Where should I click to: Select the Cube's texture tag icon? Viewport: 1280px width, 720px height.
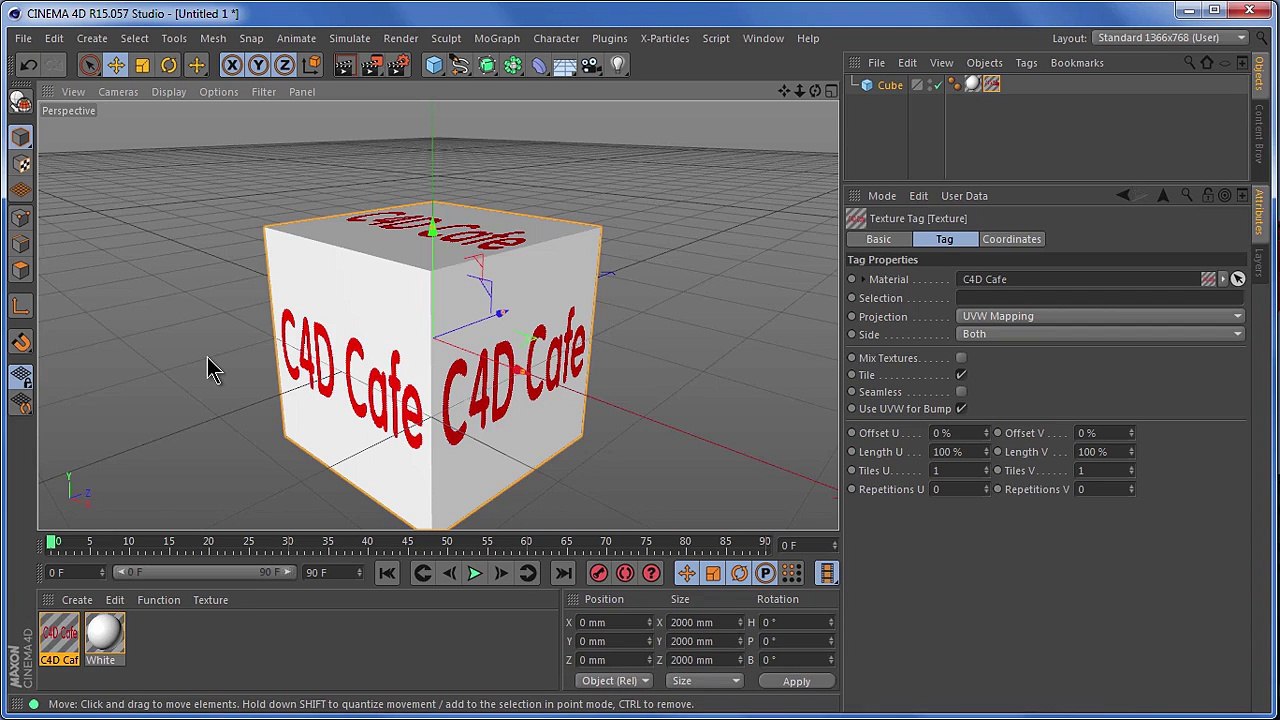tap(991, 85)
